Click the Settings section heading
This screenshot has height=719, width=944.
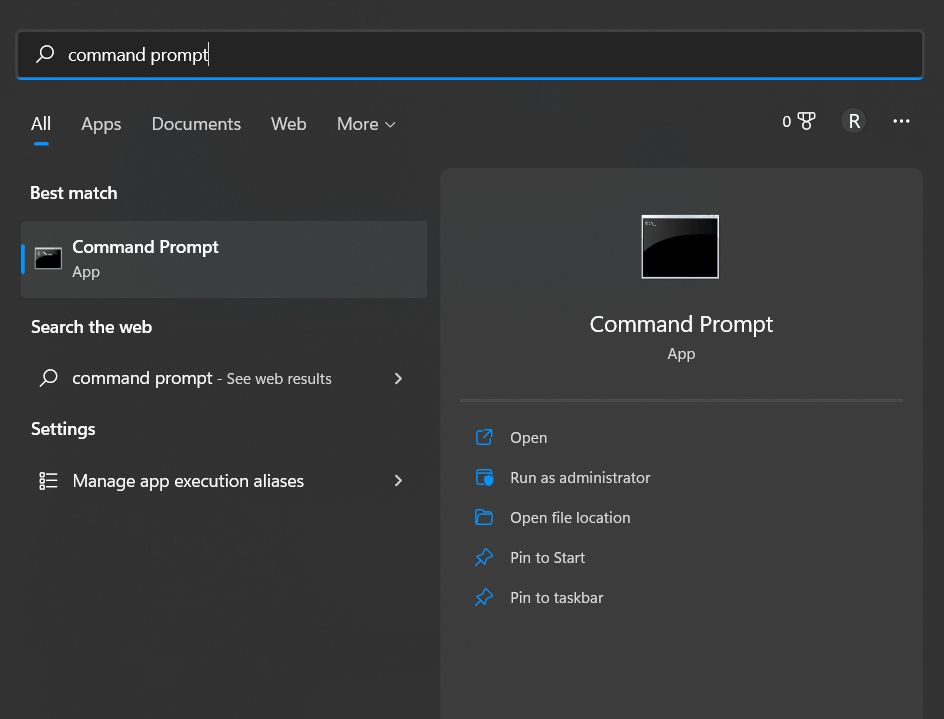[x=63, y=429]
